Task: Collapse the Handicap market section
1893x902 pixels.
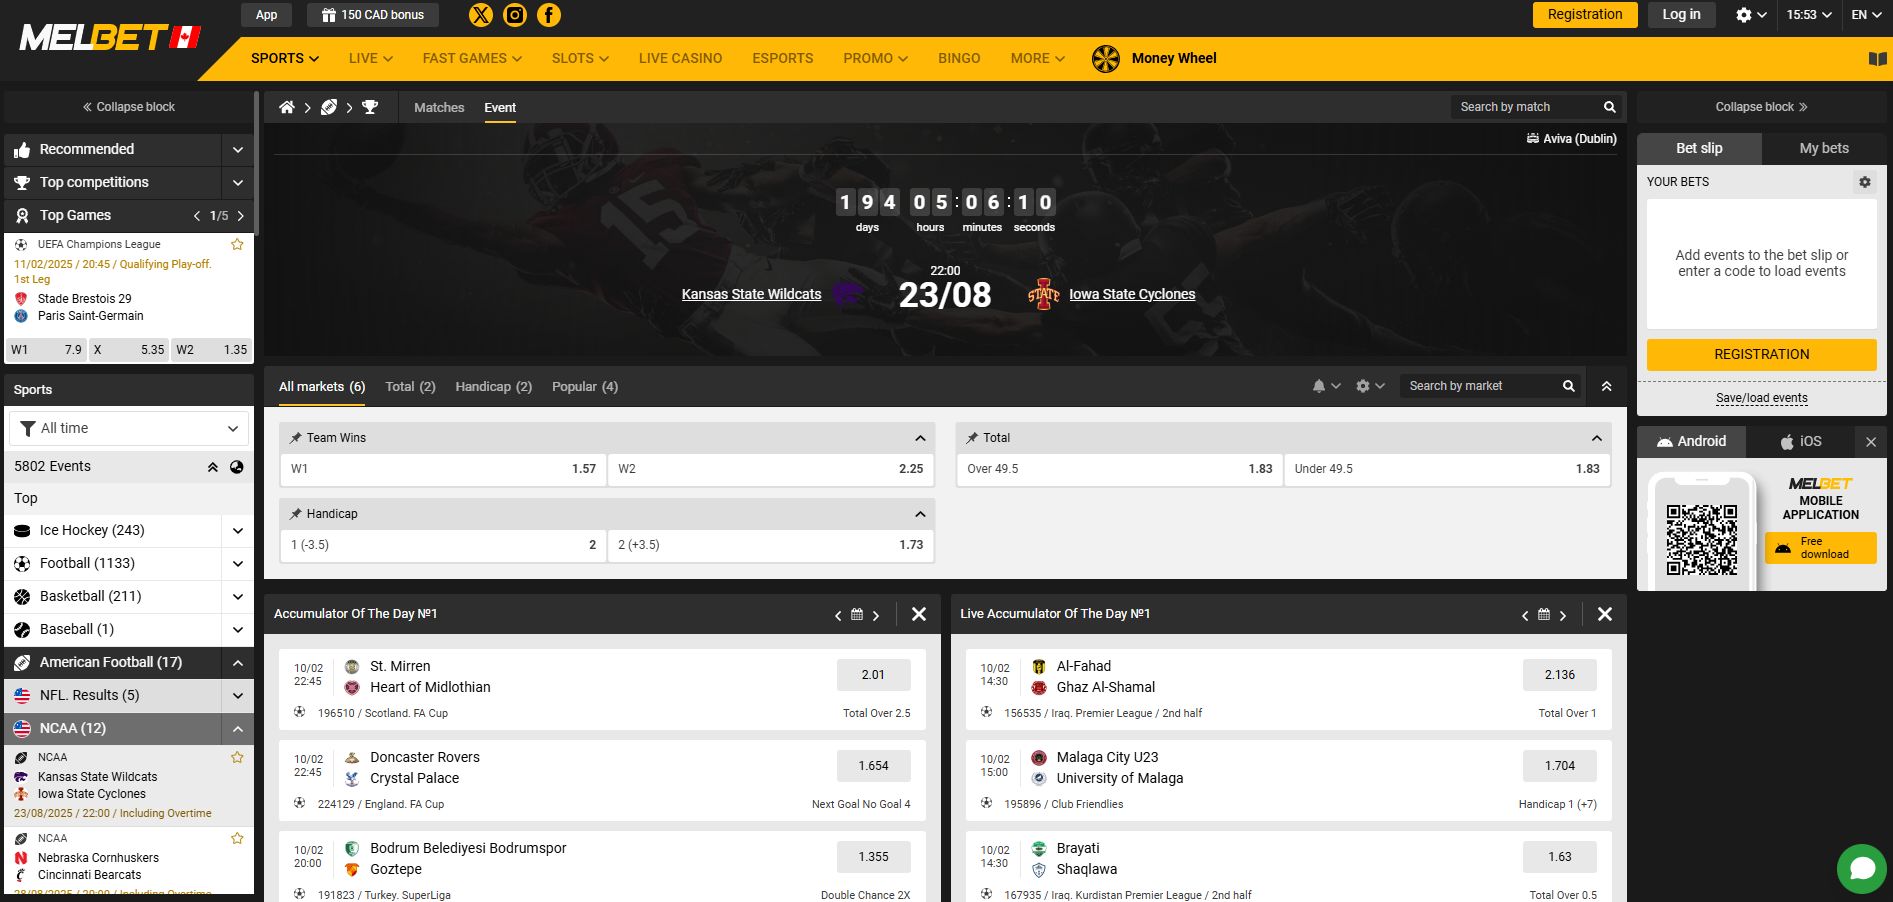Action: click(x=920, y=514)
